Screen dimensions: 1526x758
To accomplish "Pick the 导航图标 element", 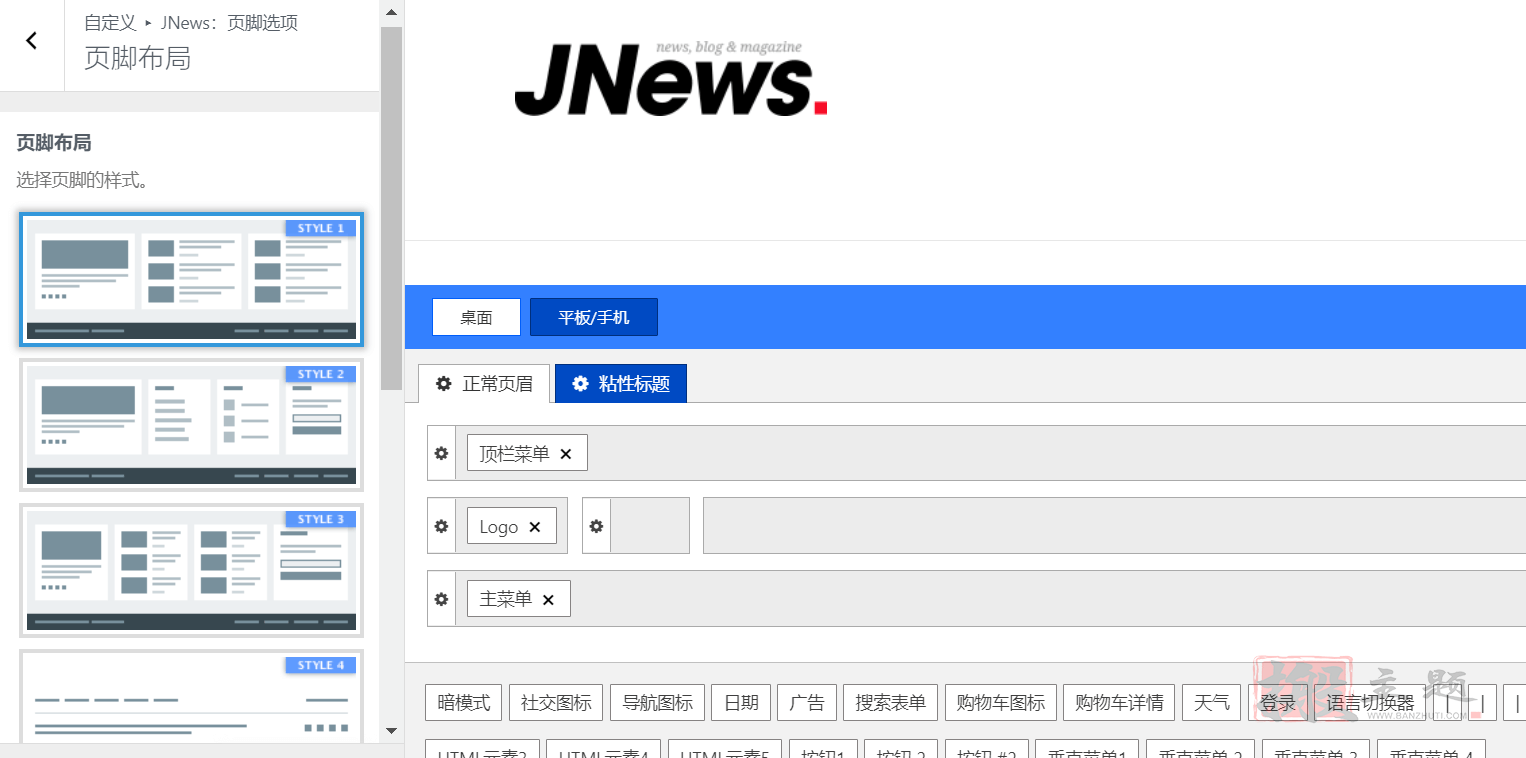I will pyautogui.click(x=658, y=703).
